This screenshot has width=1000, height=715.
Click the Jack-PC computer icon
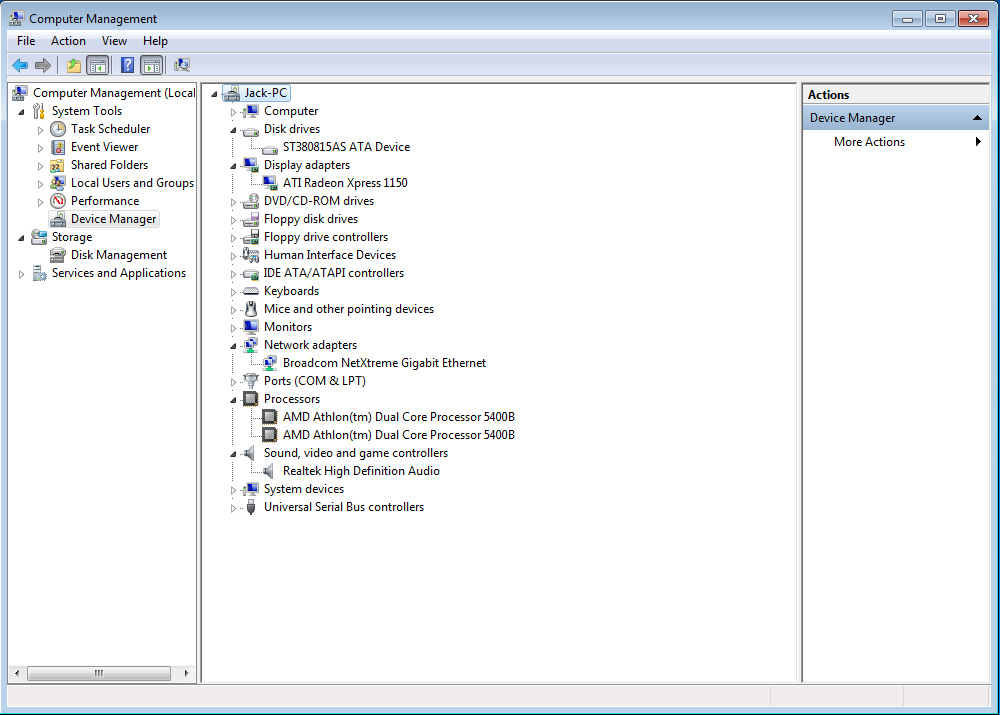pos(232,93)
